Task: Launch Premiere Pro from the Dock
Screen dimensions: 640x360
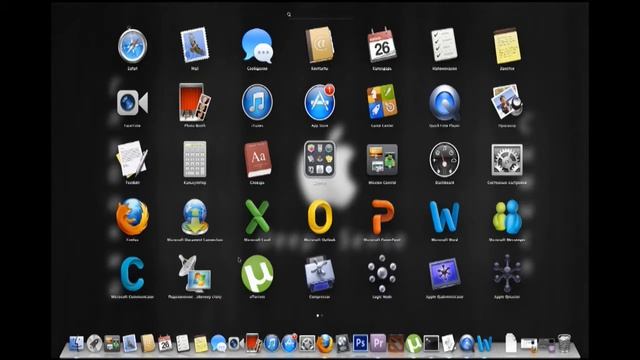Action: (378, 343)
